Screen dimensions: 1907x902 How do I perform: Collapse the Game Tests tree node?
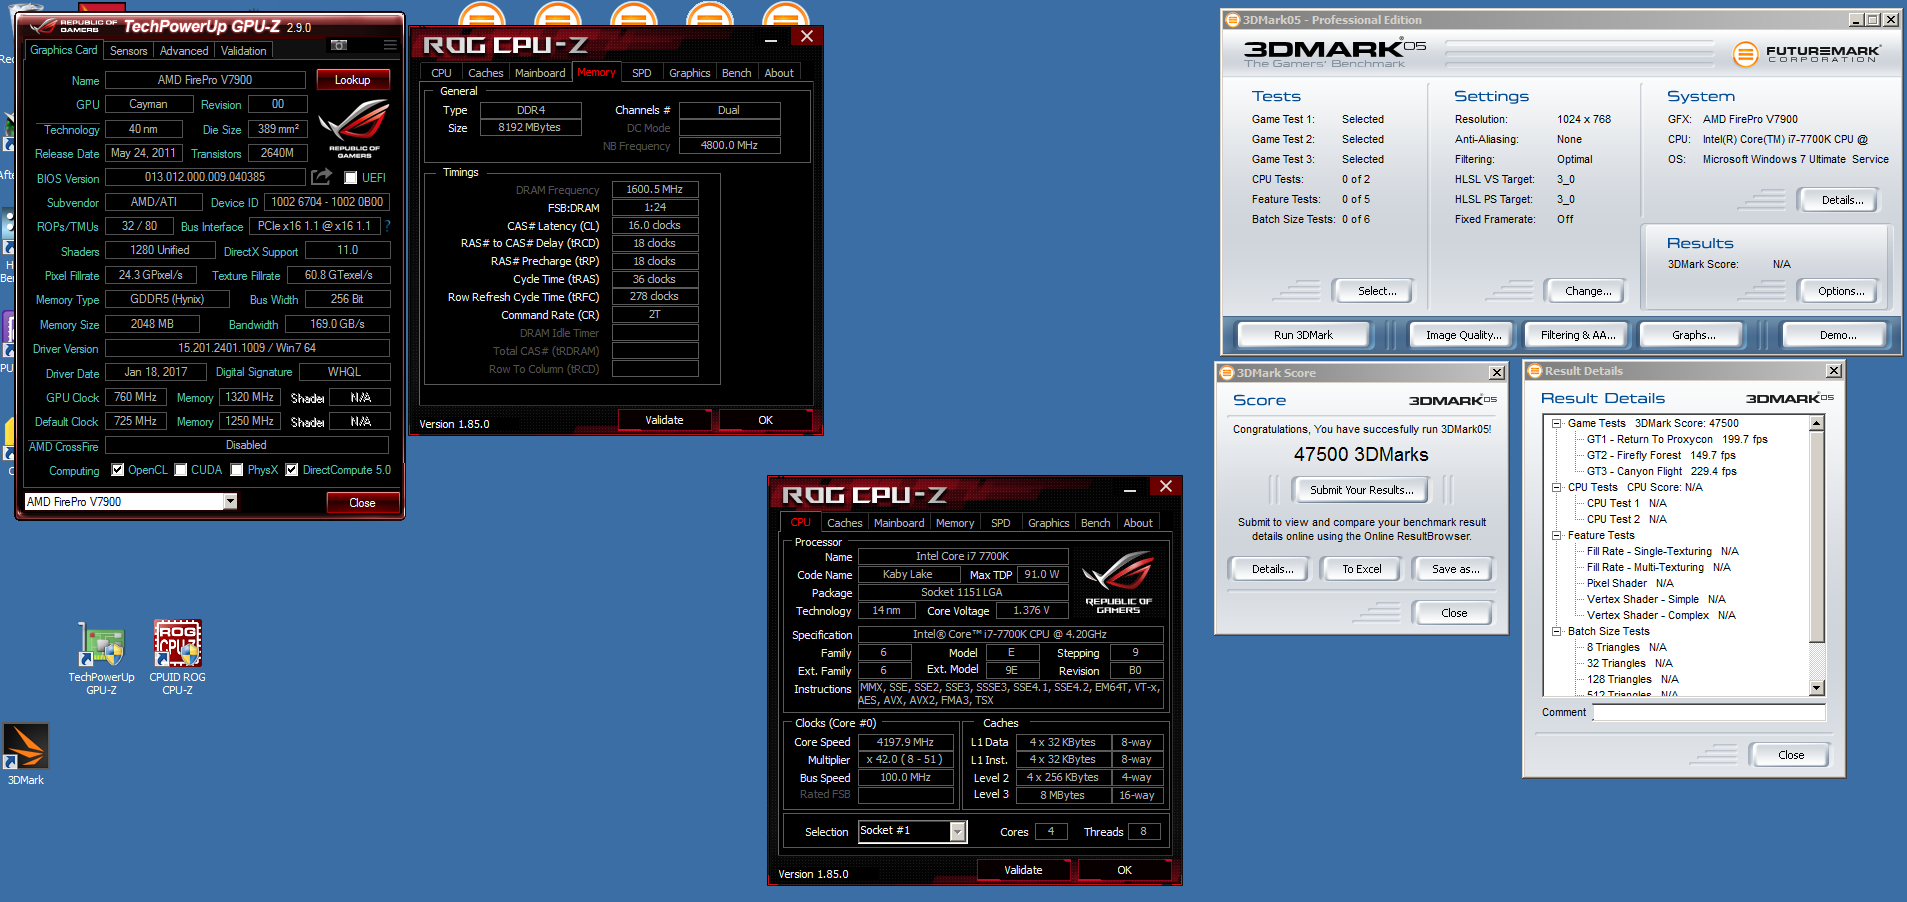coord(1557,423)
